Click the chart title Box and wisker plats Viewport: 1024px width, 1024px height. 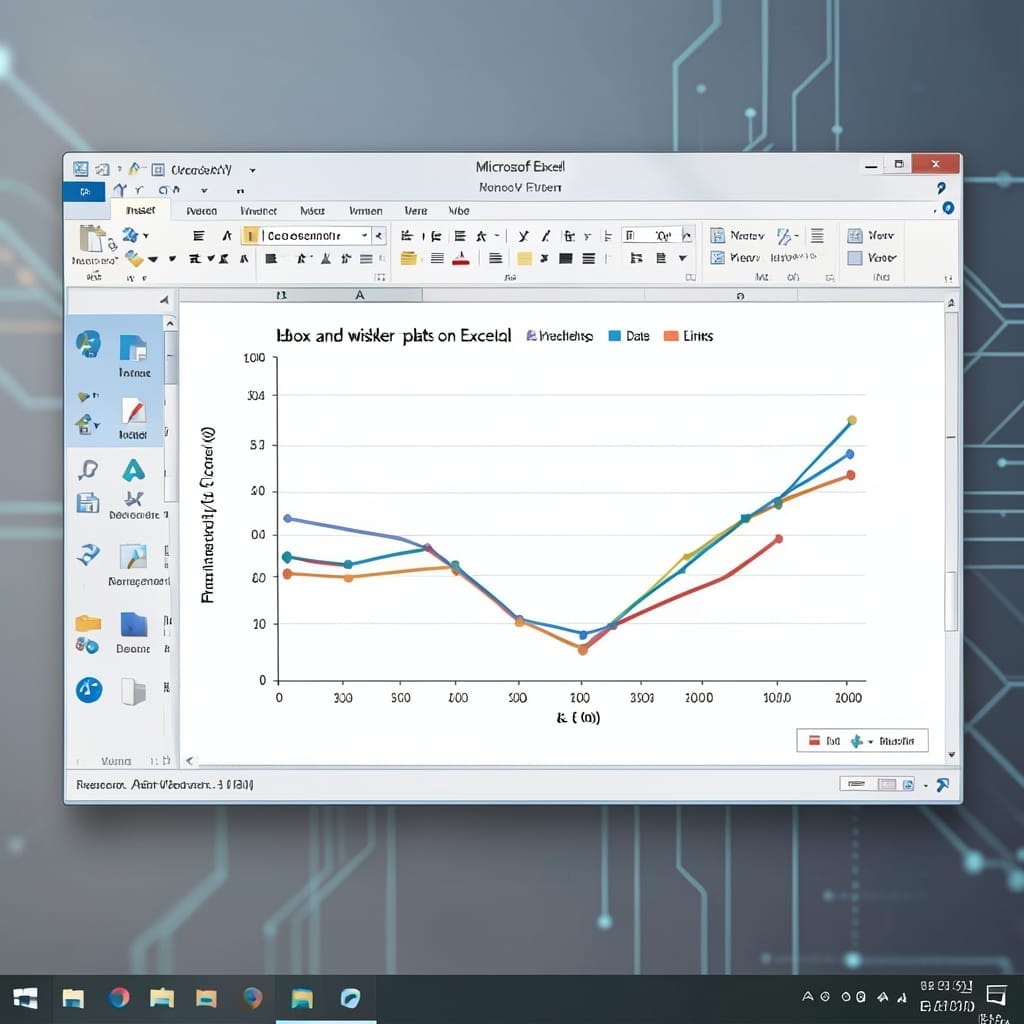tap(394, 336)
